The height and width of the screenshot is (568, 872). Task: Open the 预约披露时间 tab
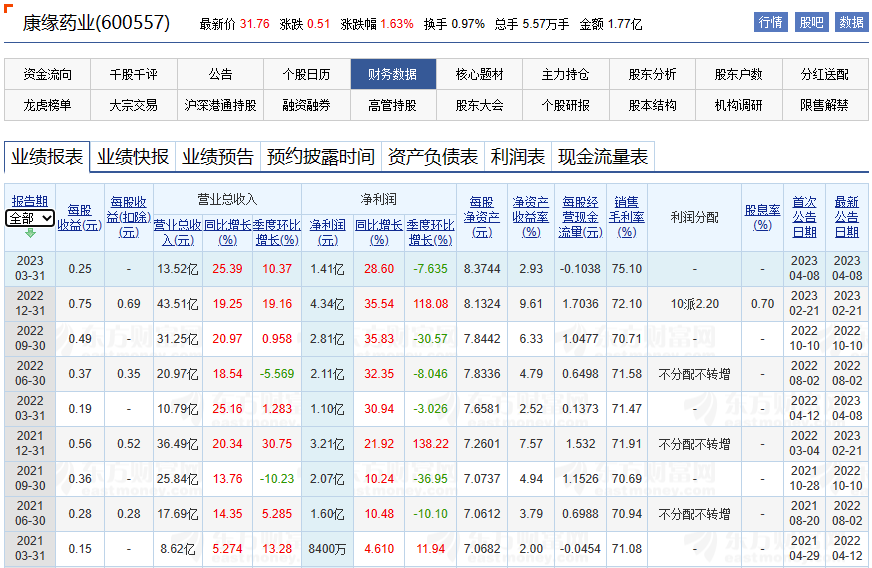[x=320, y=157]
